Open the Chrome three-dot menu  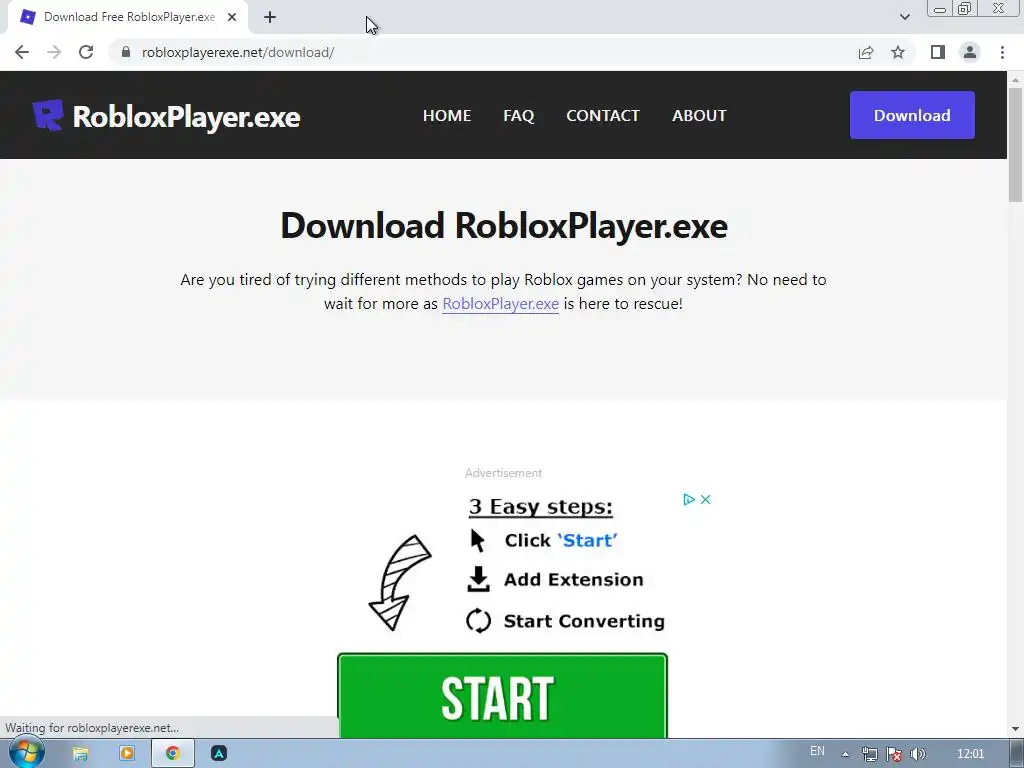tap(1002, 52)
